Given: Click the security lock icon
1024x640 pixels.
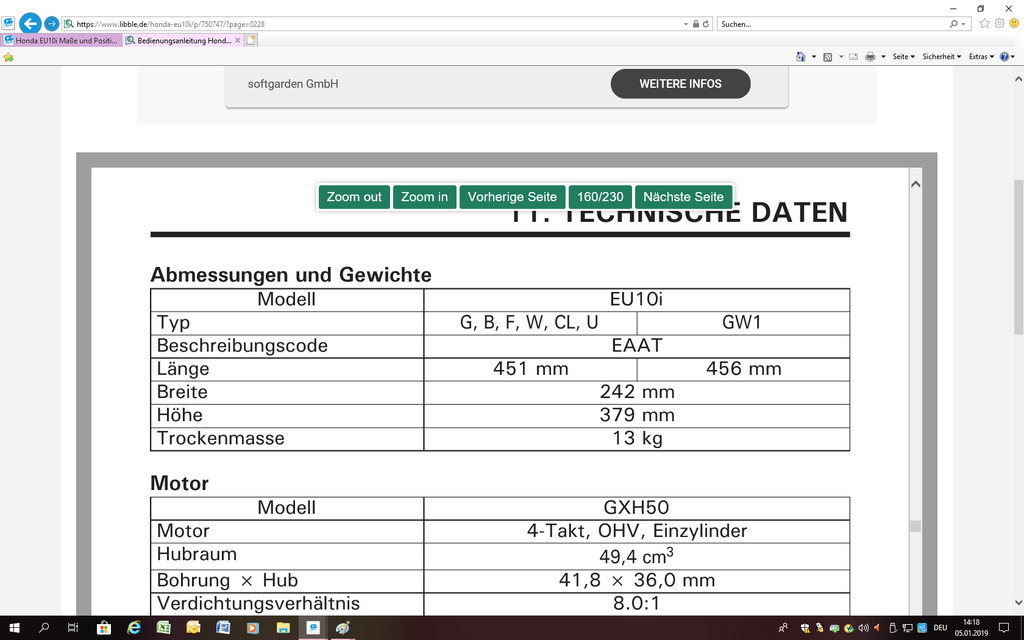Looking at the screenshot, I should (x=696, y=24).
